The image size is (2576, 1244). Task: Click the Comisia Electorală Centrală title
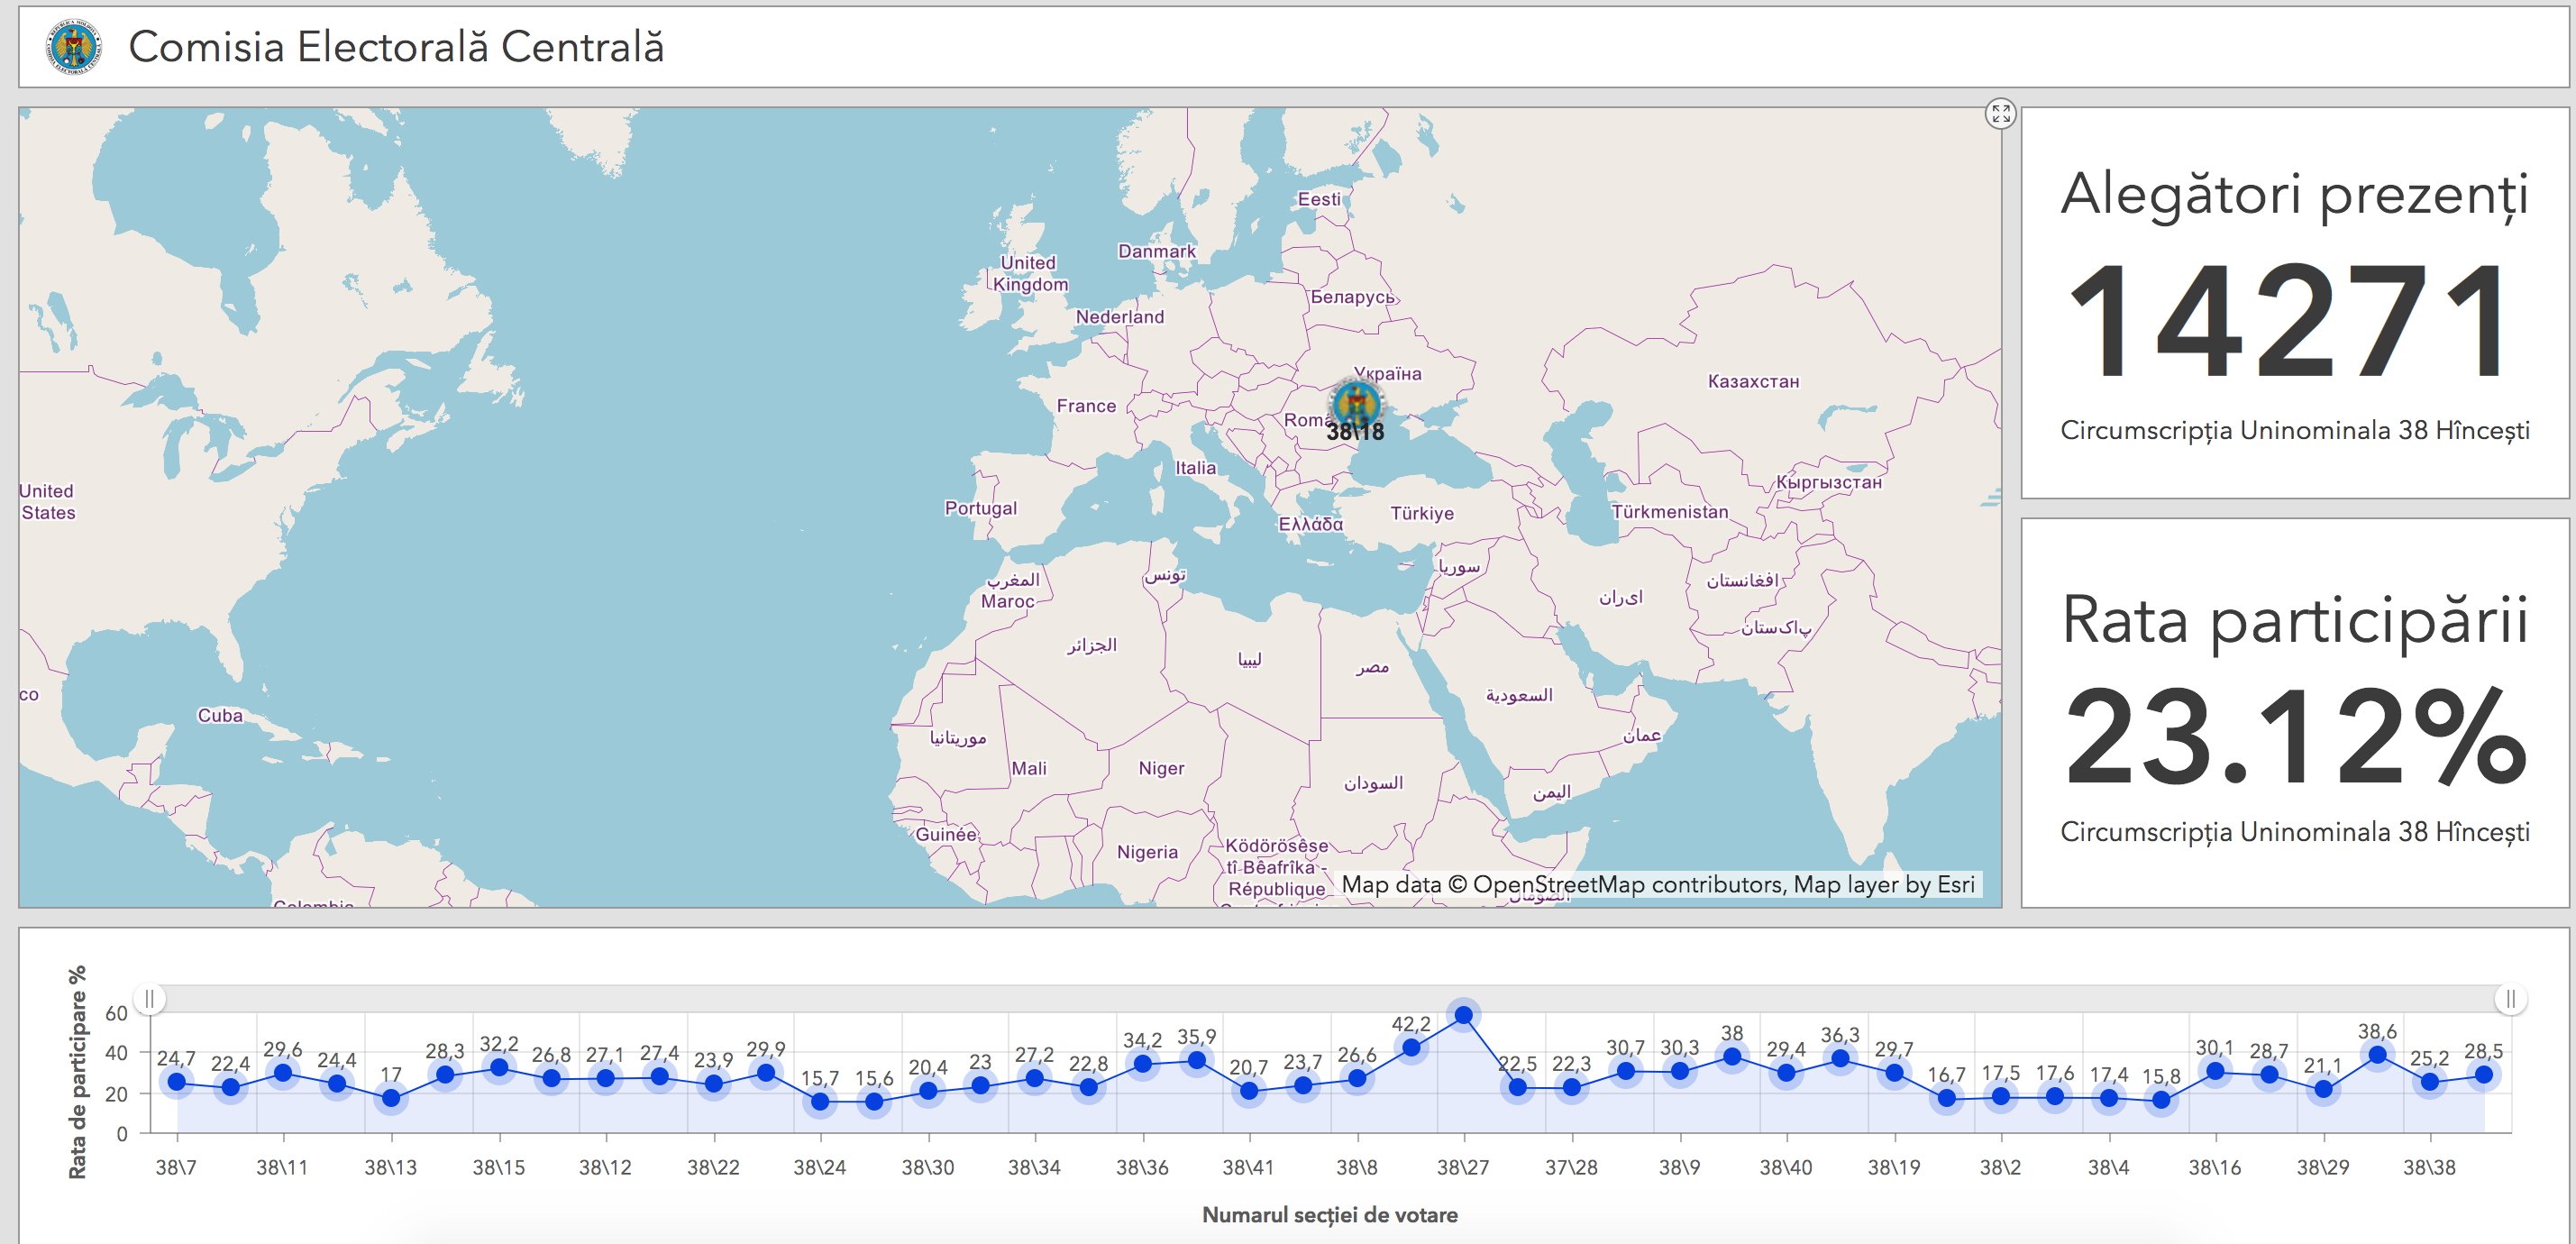tap(396, 47)
